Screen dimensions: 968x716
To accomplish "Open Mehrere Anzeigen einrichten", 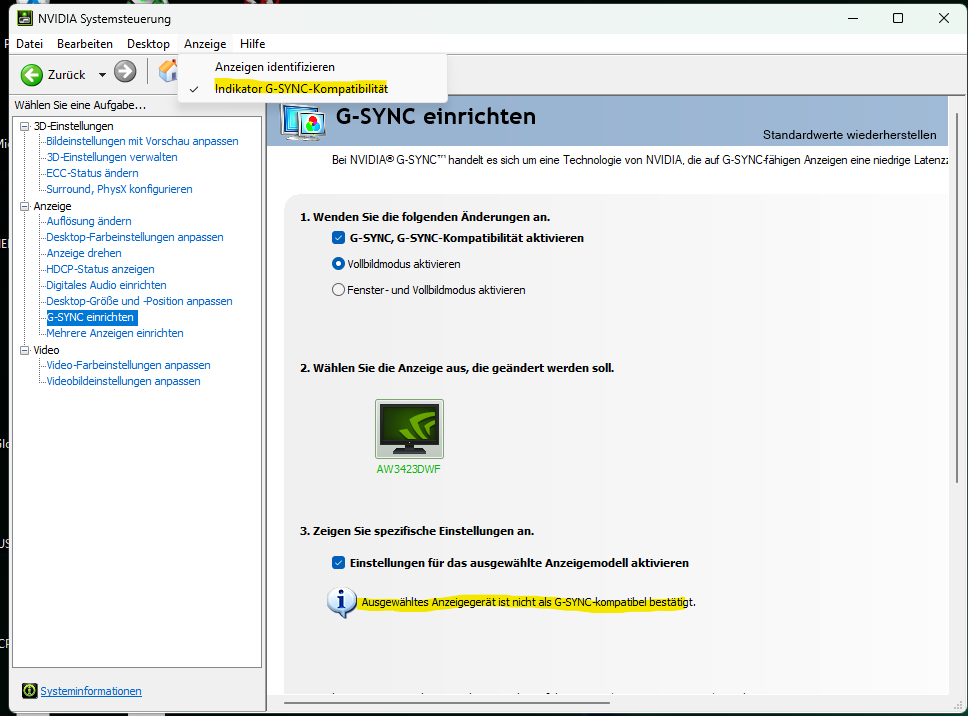I will click(x=115, y=333).
